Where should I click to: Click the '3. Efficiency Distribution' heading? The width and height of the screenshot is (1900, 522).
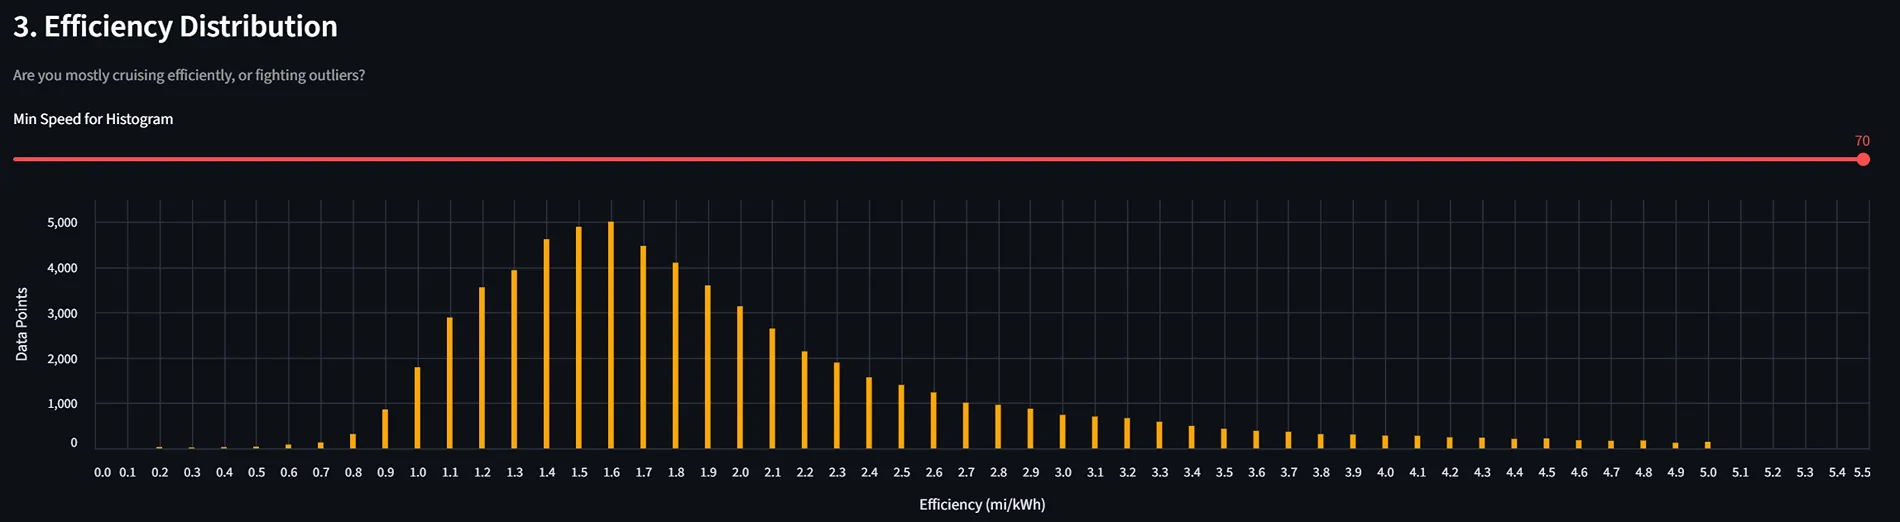pos(175,27)
